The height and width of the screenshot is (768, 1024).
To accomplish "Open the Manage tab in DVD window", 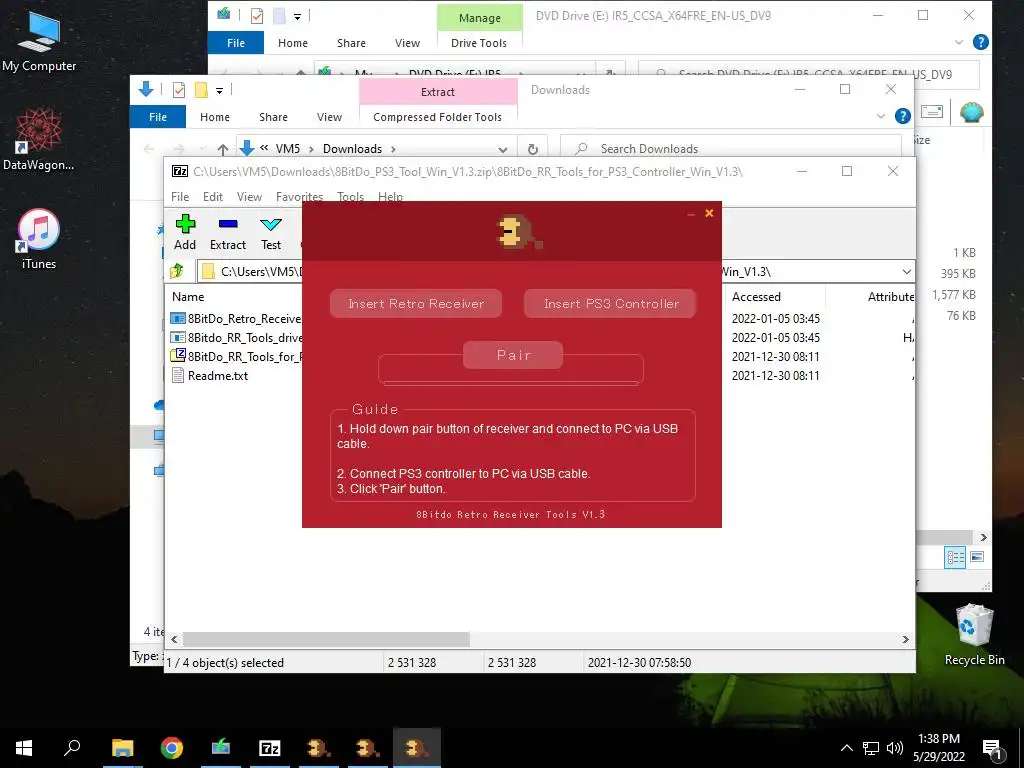I will tap(479, 18).
